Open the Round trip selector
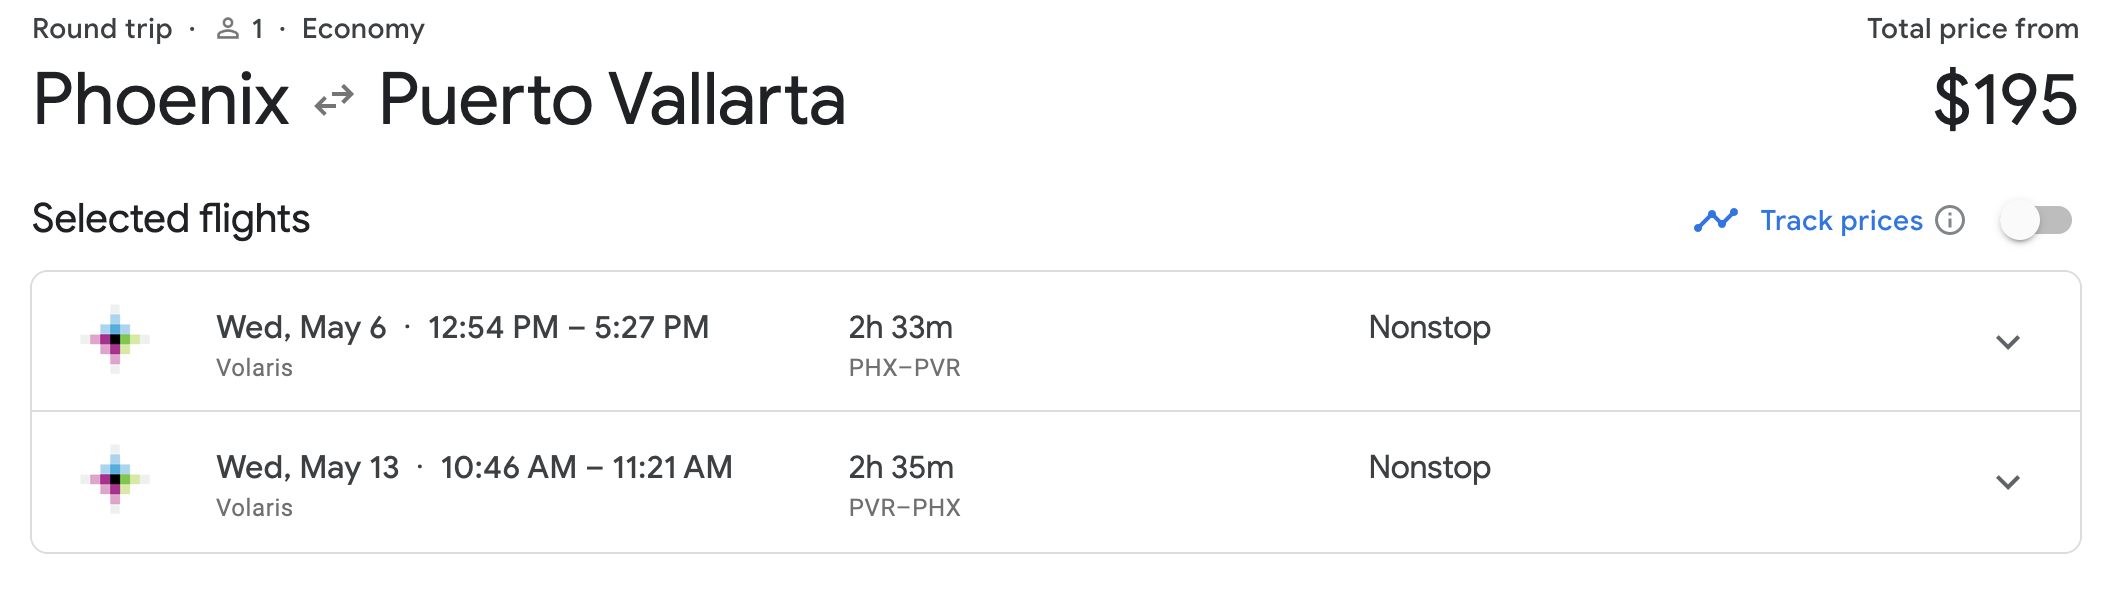The width and height of the screenshot is (2128, 590). (101, 27)
